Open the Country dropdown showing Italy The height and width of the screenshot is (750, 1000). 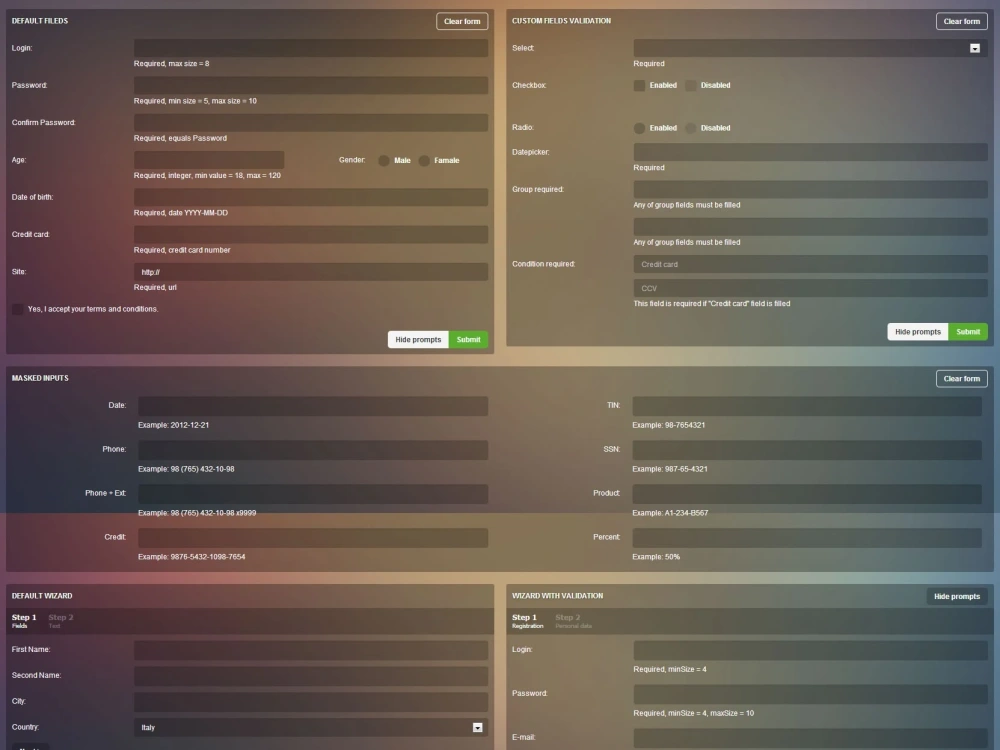[x=311, y=728]
